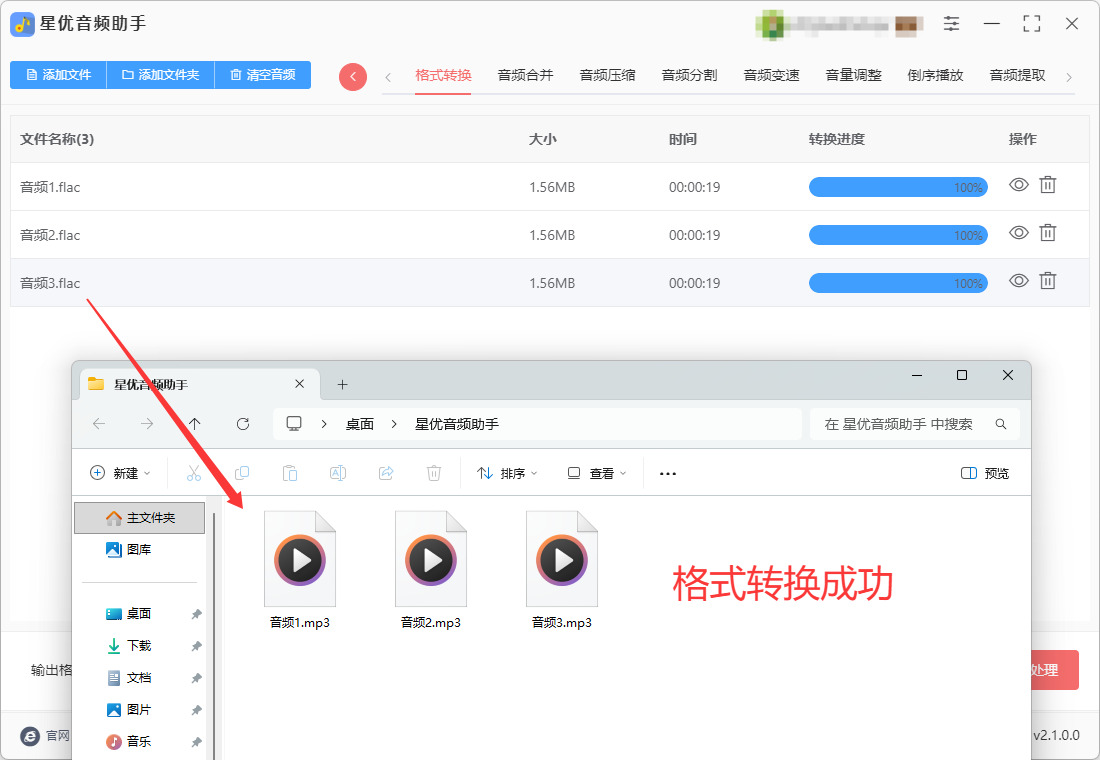Switch to the 音量调整 tab
The image size is (1100, 760).
854,76
